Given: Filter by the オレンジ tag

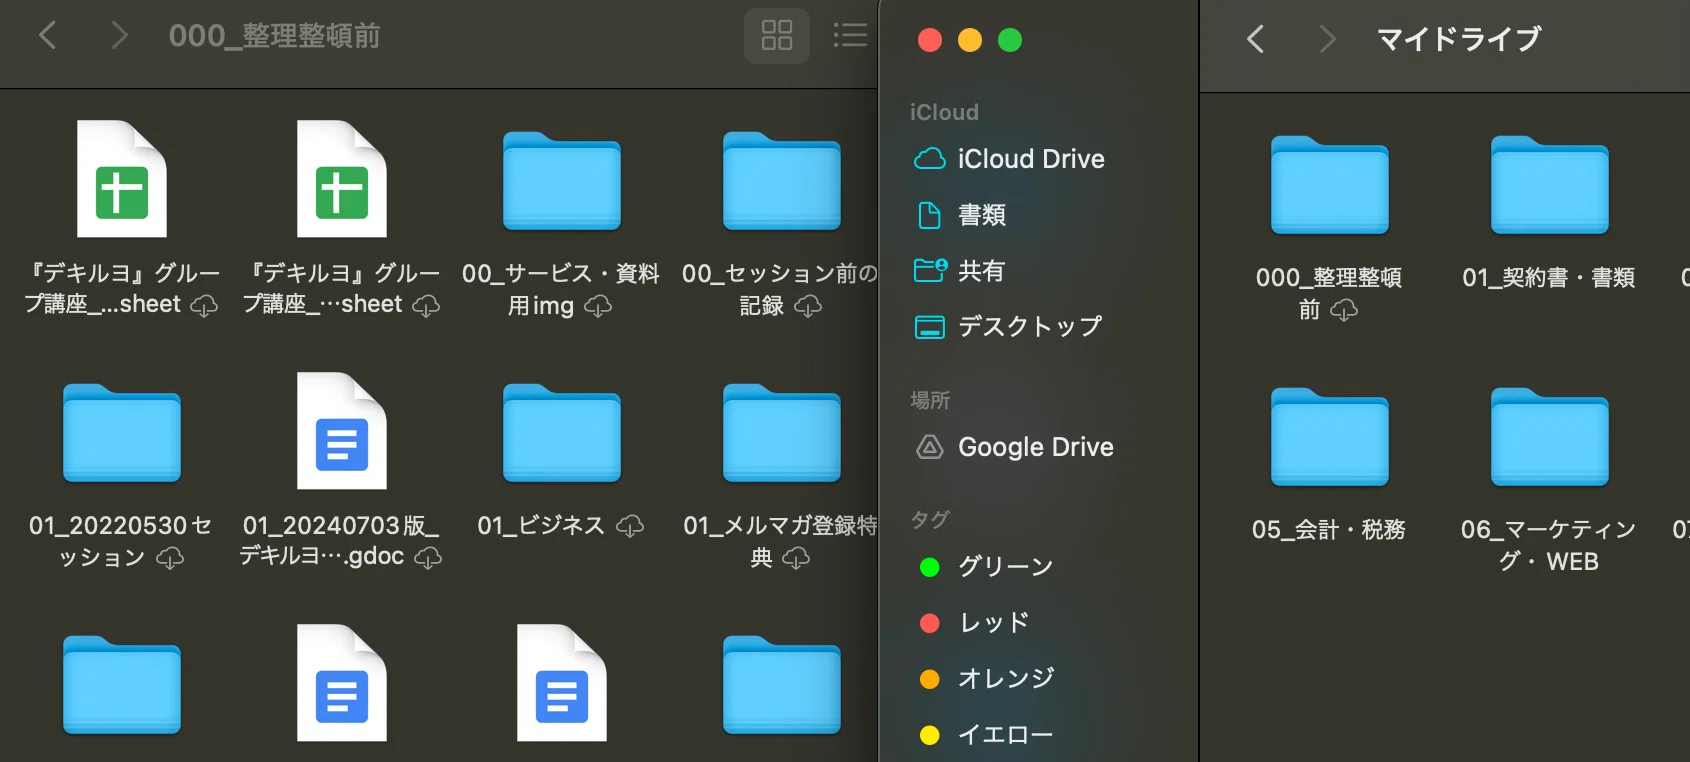Looking at the screenshot, I should (x=987, y=679).
